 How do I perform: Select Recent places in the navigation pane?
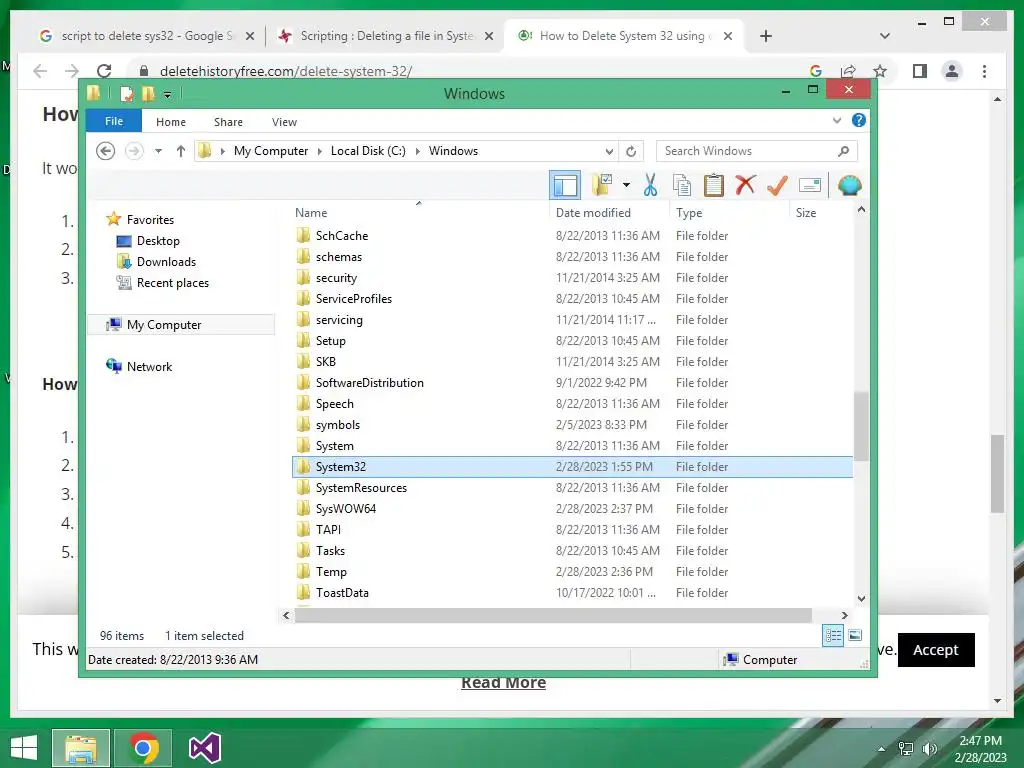coord(172,283)
